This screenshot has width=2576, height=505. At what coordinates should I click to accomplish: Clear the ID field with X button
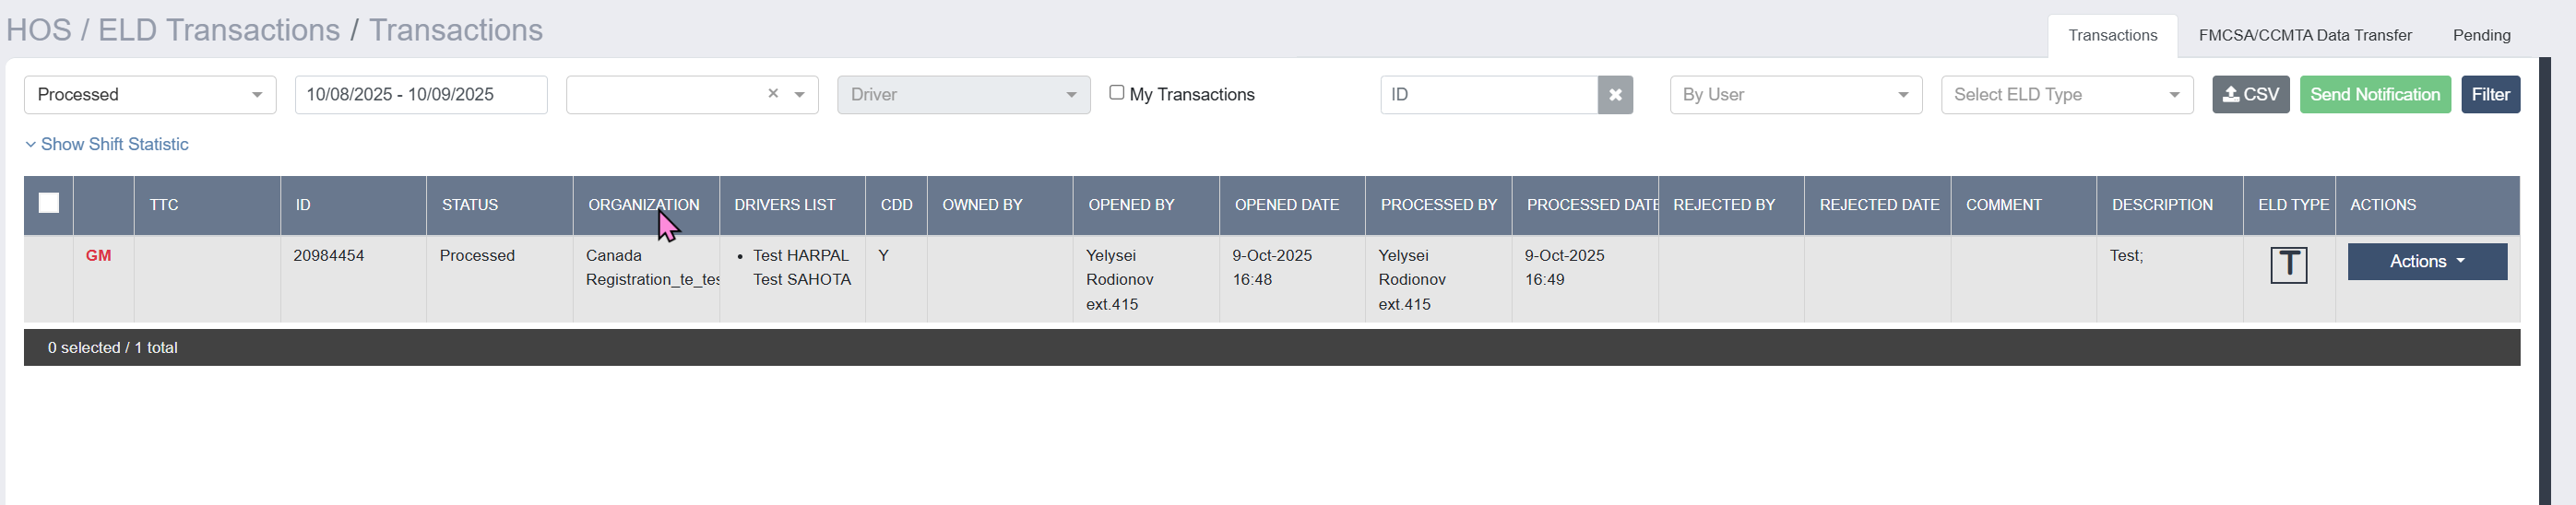tap(1614, 95)
